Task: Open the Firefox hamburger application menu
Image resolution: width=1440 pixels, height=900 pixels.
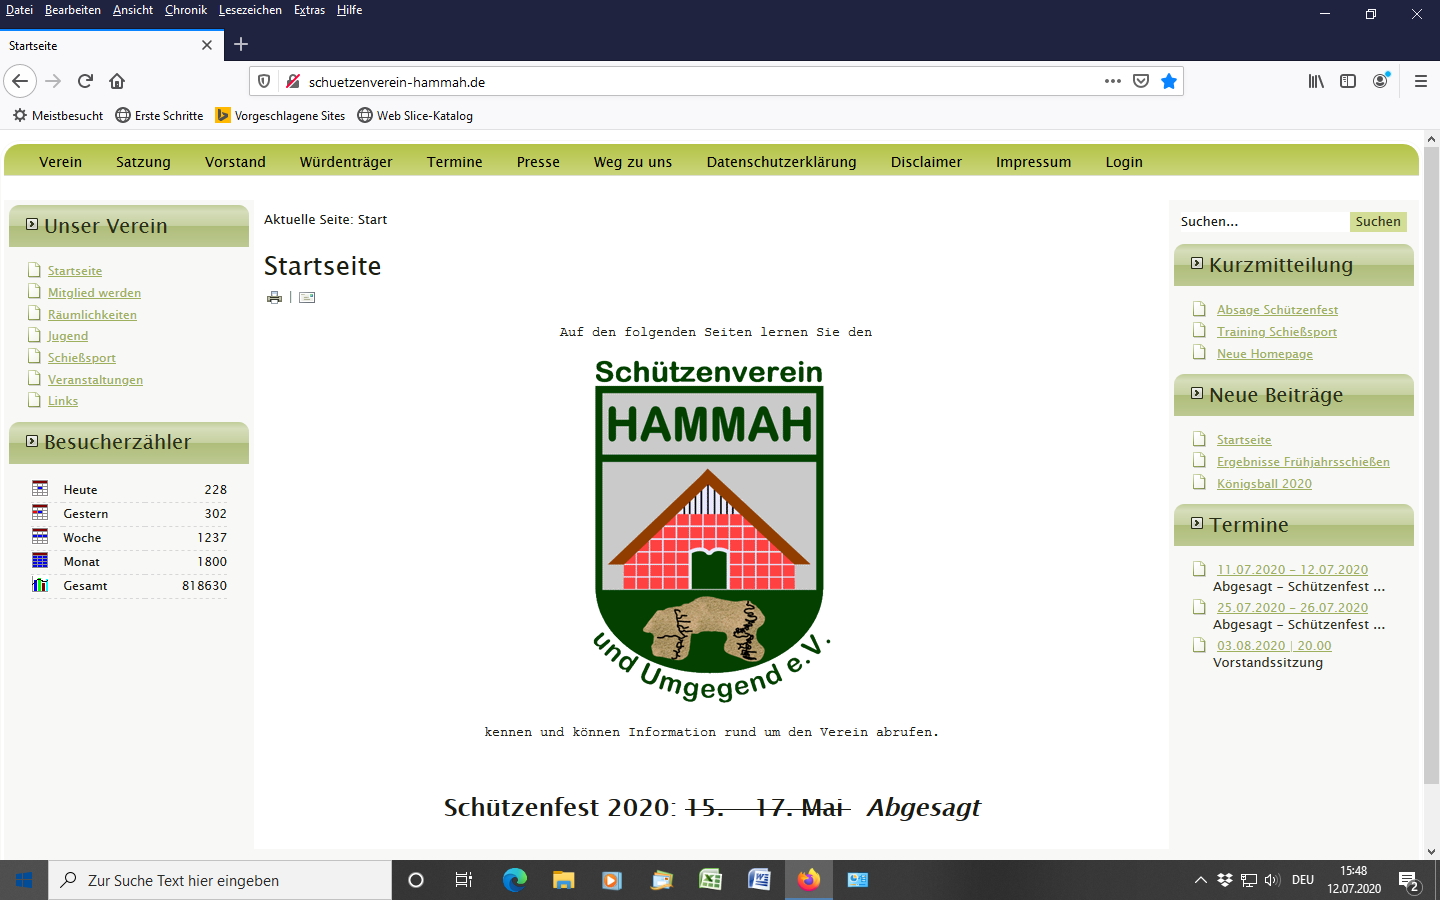Action: pos(1420,81)
